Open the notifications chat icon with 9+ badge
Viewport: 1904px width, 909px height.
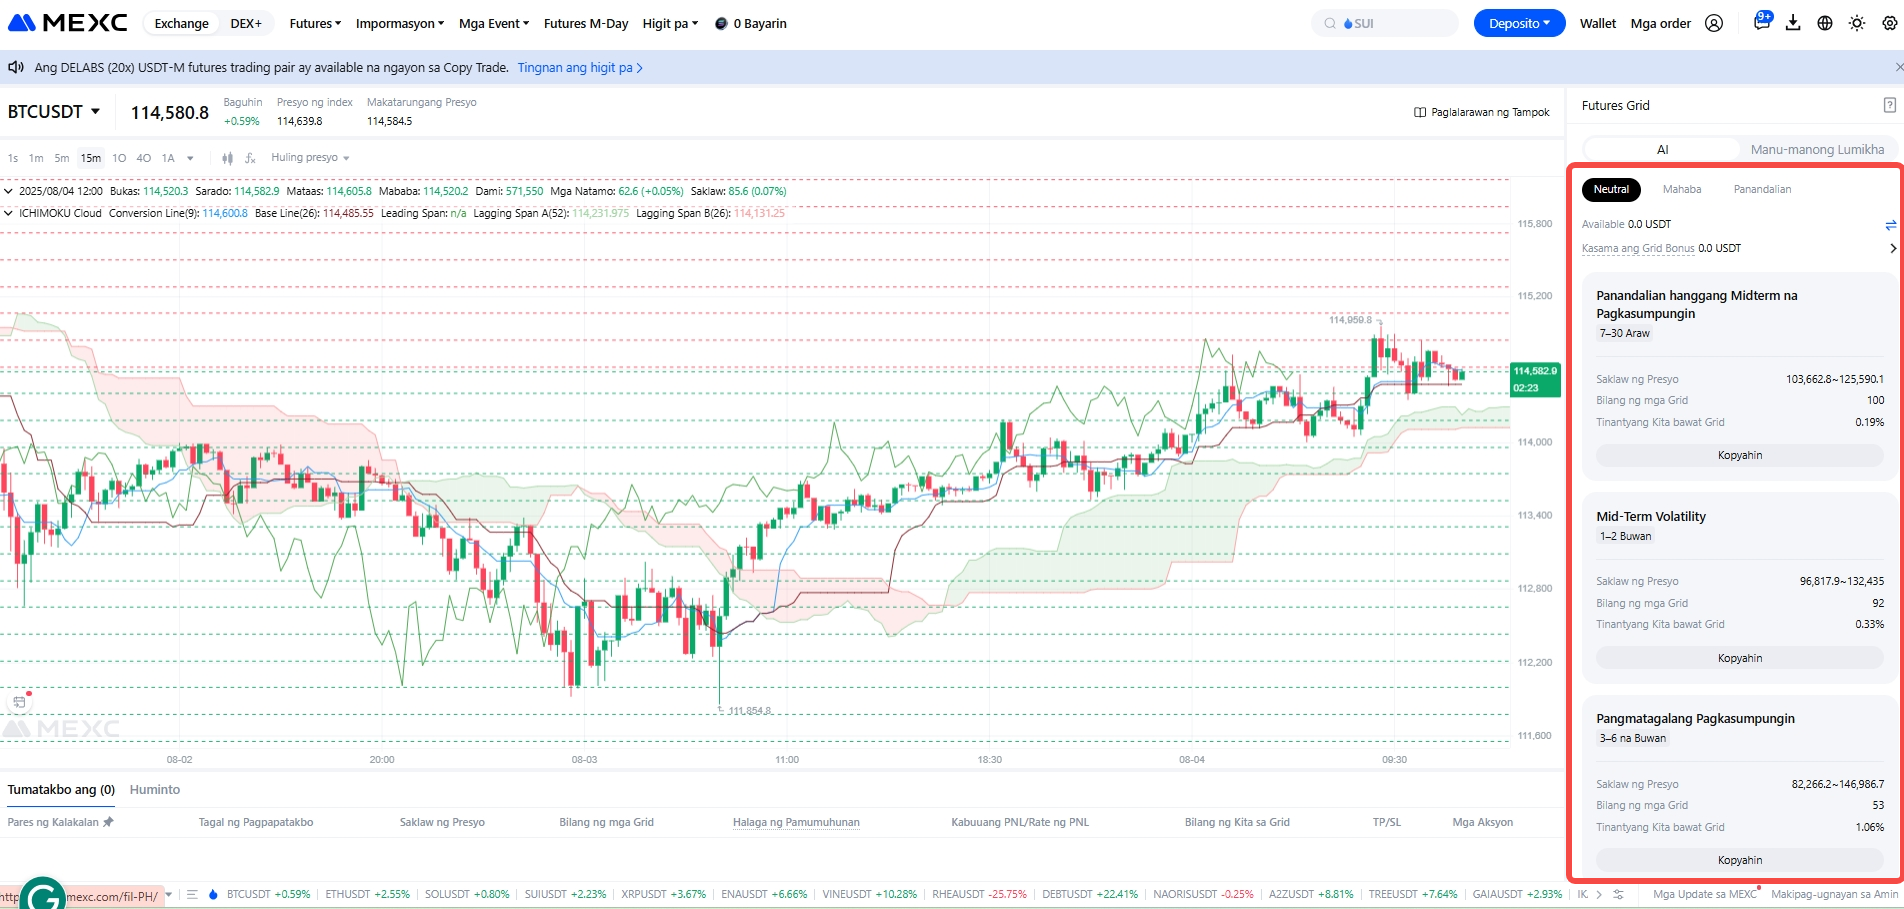click(x=1761, y=22)
